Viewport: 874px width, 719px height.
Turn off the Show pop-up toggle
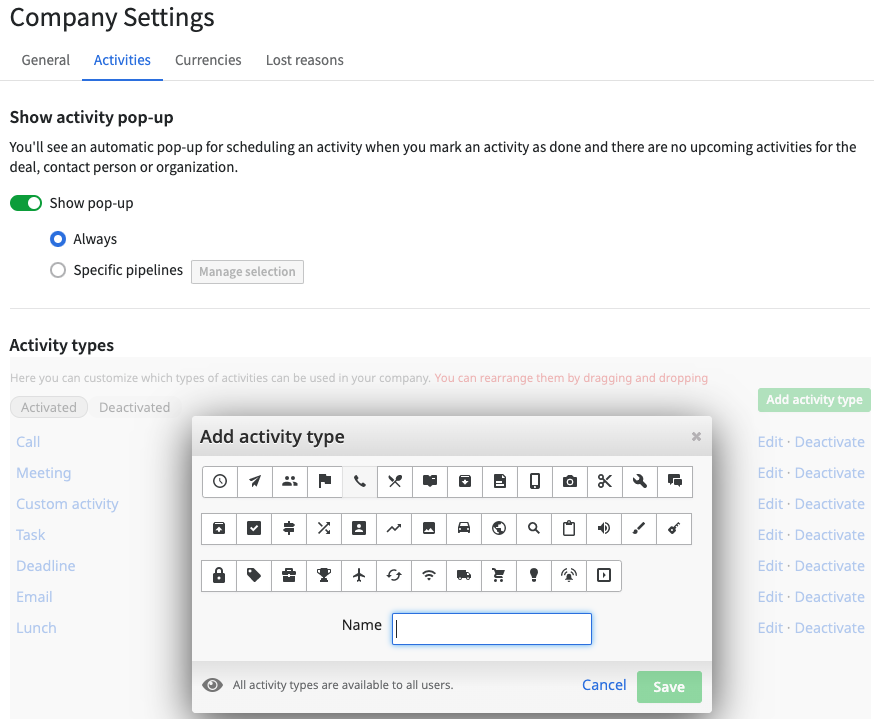tap(25, 202)
